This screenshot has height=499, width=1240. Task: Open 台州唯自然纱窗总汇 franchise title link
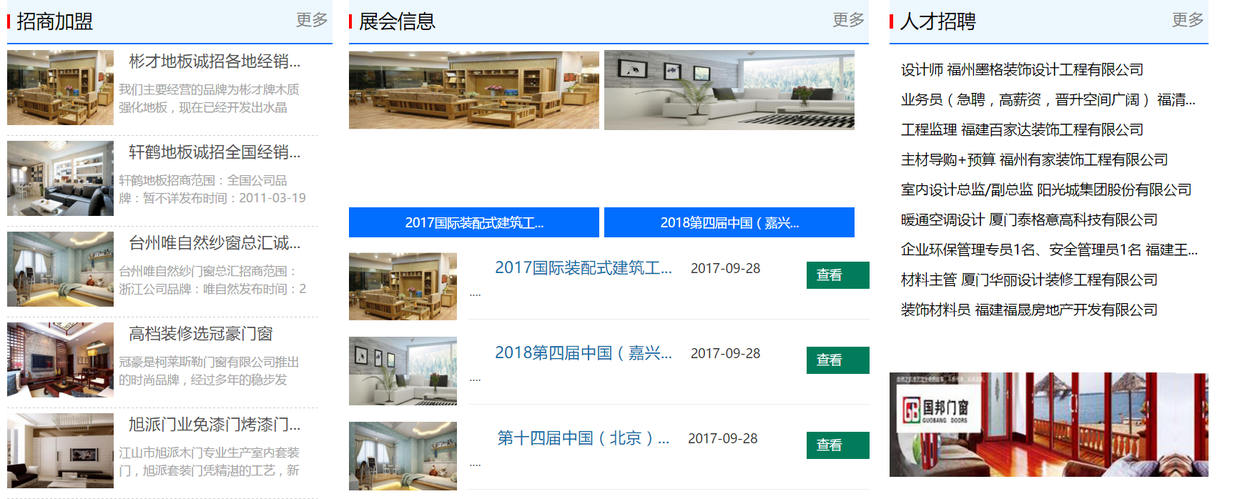pyautogui.click(x=214, y=243)
